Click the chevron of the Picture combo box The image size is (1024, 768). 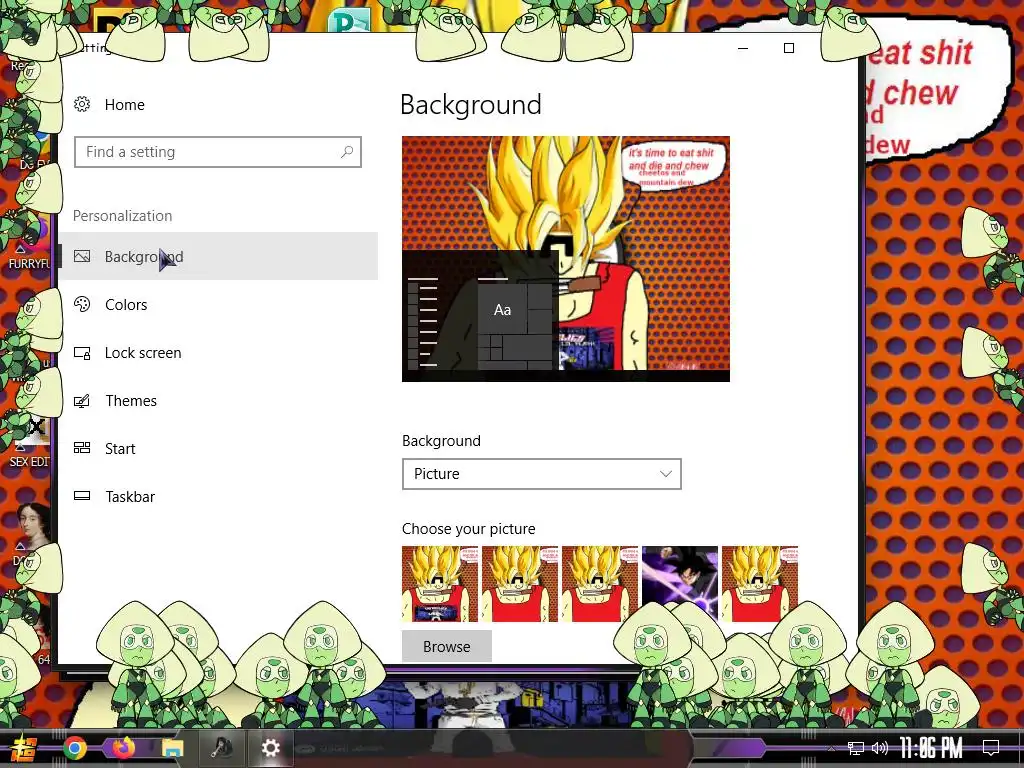[x=665, y=474]
